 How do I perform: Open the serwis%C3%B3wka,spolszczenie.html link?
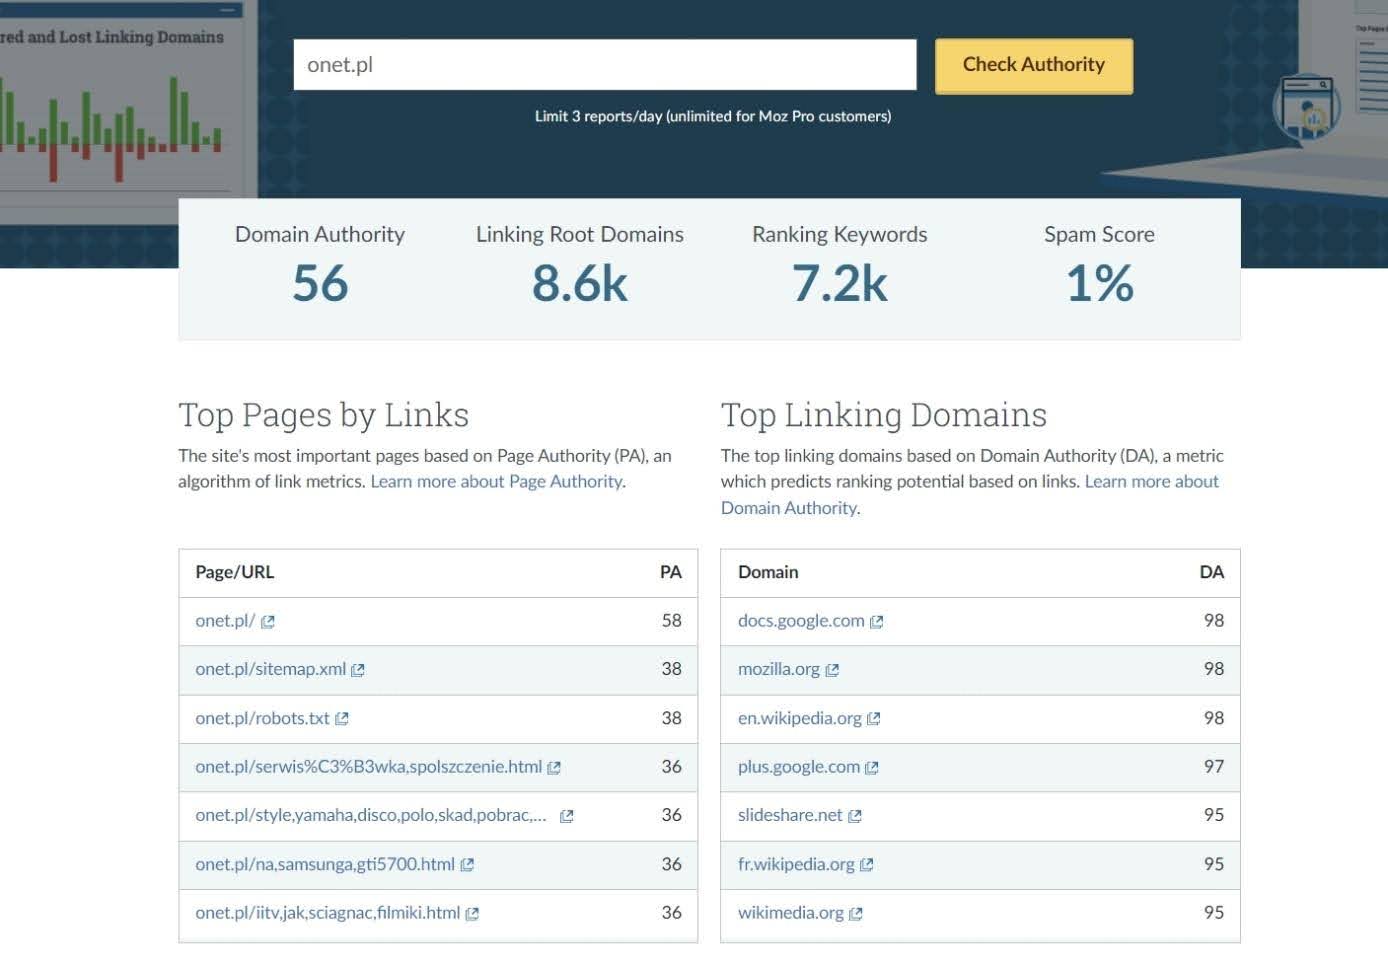pos(368,767)
